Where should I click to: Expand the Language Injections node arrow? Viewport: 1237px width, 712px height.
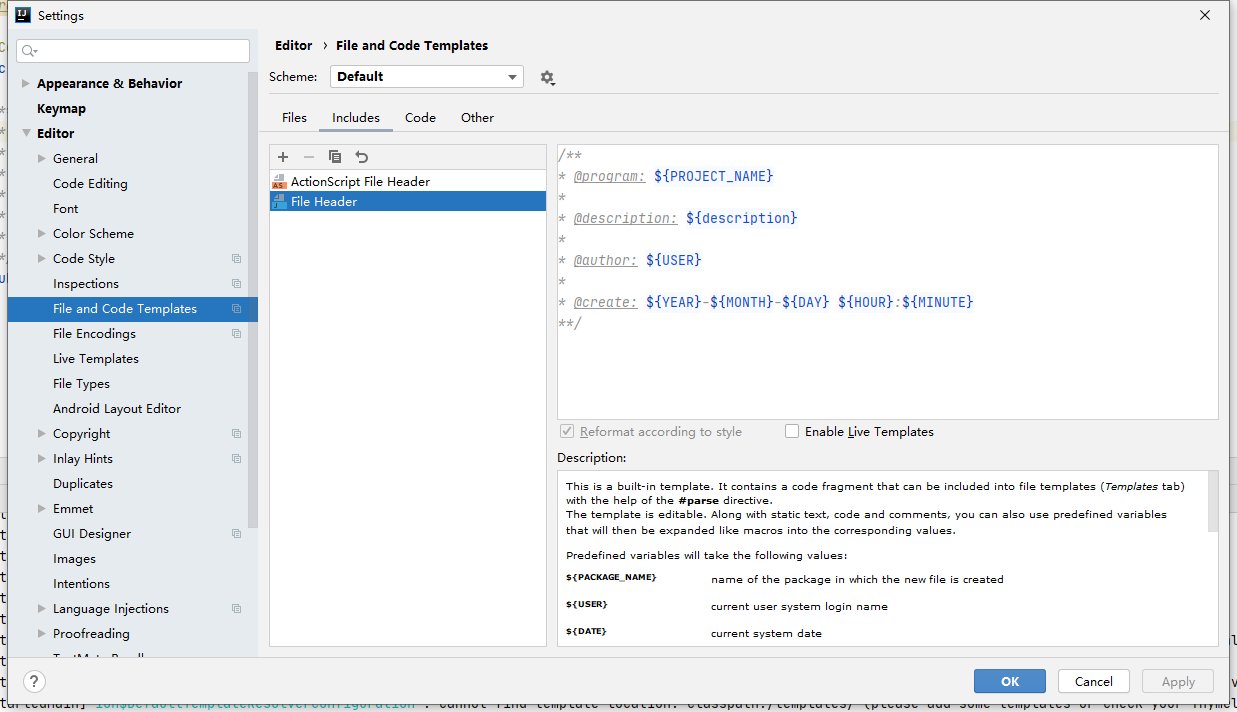[x=42, y=609]
